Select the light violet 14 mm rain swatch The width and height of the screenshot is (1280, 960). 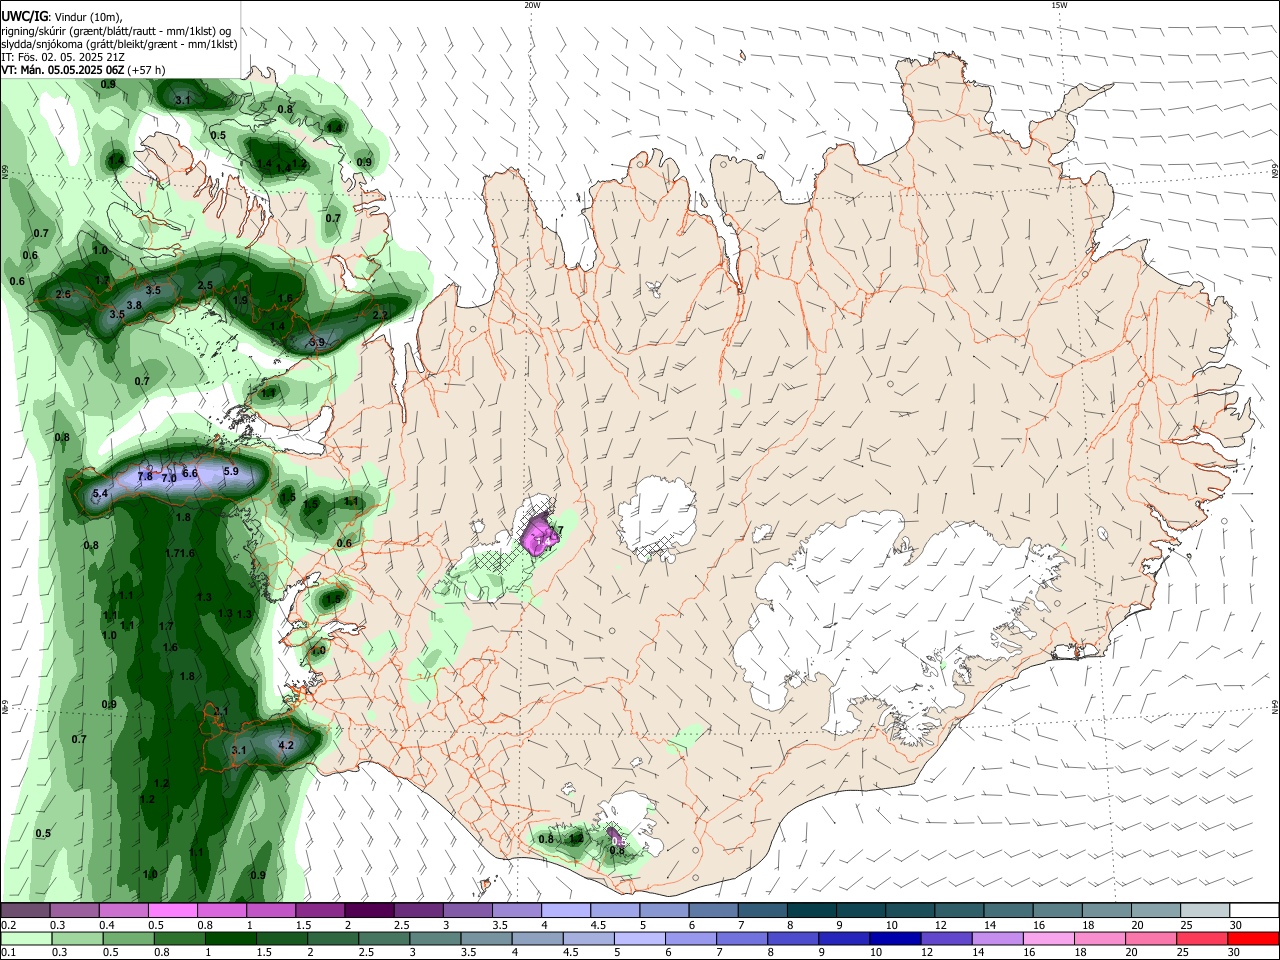click(997, 938)
